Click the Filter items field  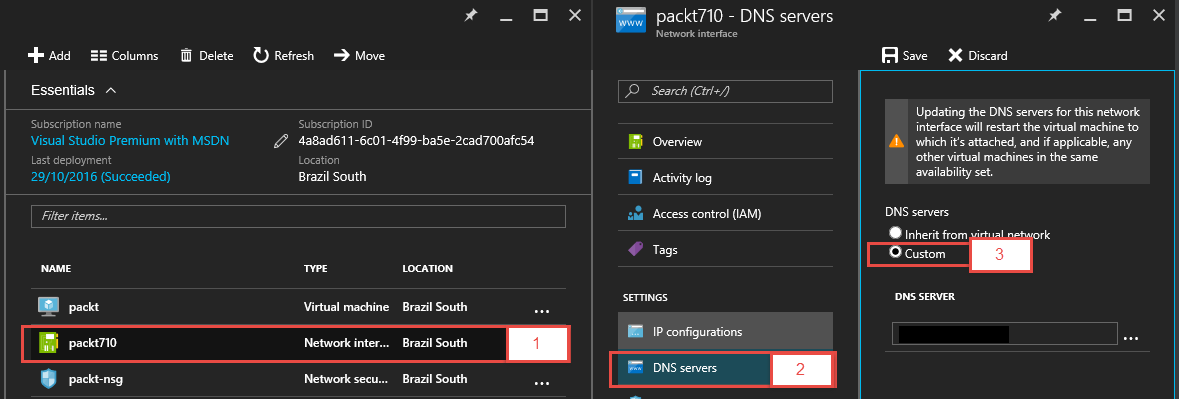pyautogui.click(x=298, y=216)
